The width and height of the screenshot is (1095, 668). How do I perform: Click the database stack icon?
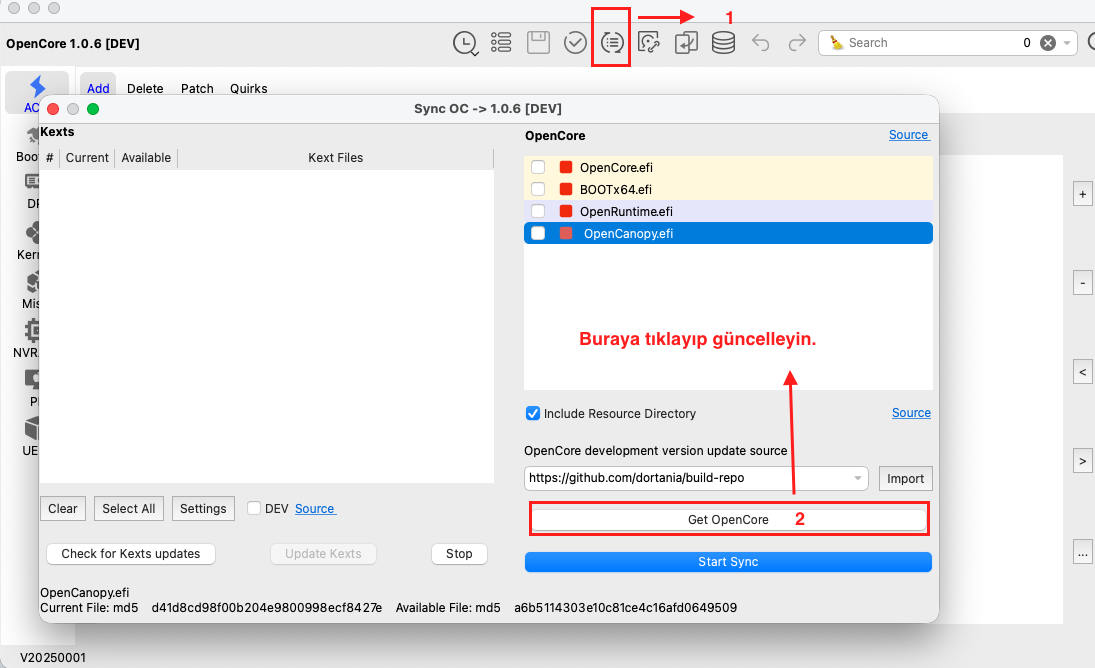click(x=723, y=43)
